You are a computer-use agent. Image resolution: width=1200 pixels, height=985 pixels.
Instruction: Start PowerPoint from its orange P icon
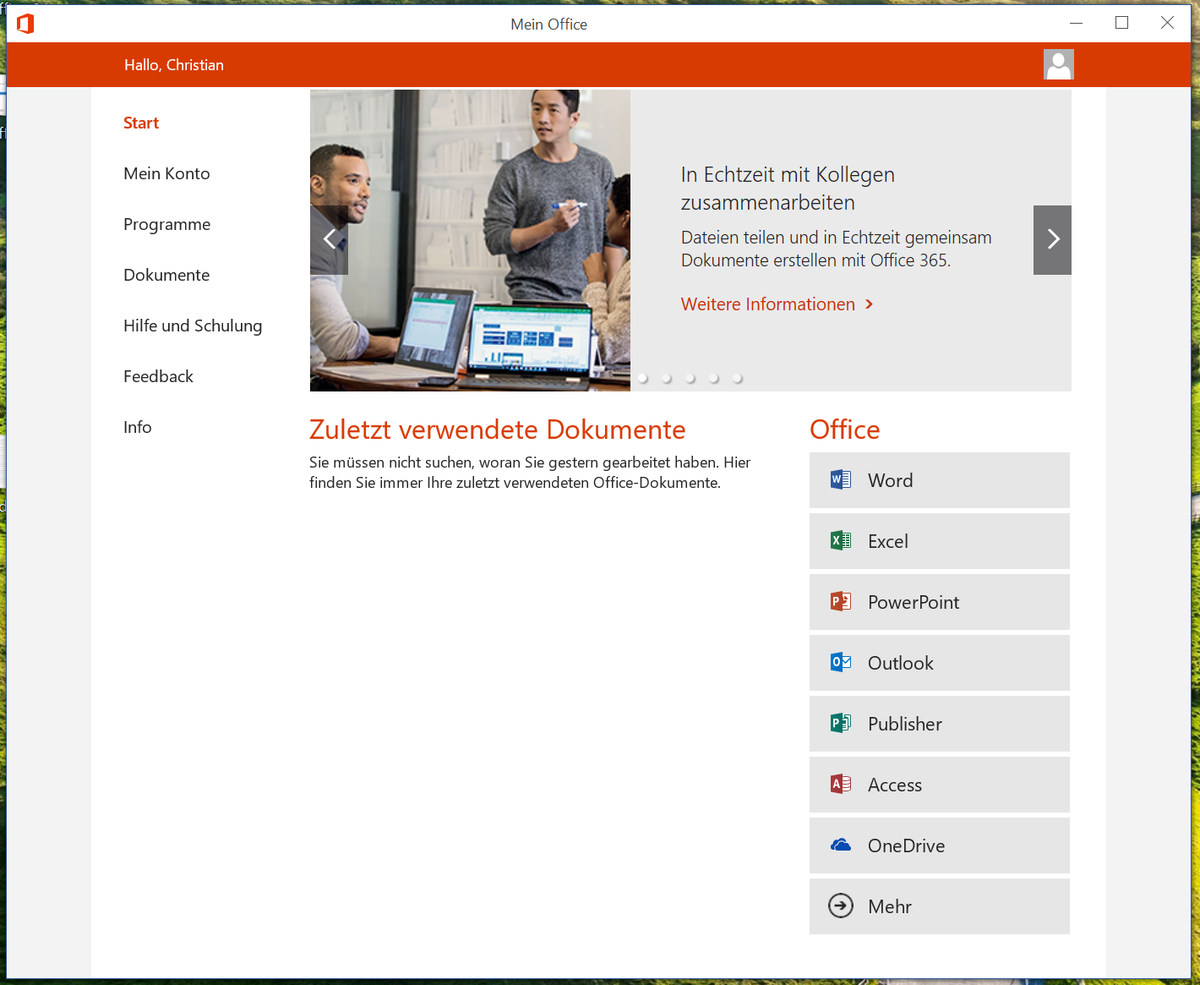click(841, 602)
